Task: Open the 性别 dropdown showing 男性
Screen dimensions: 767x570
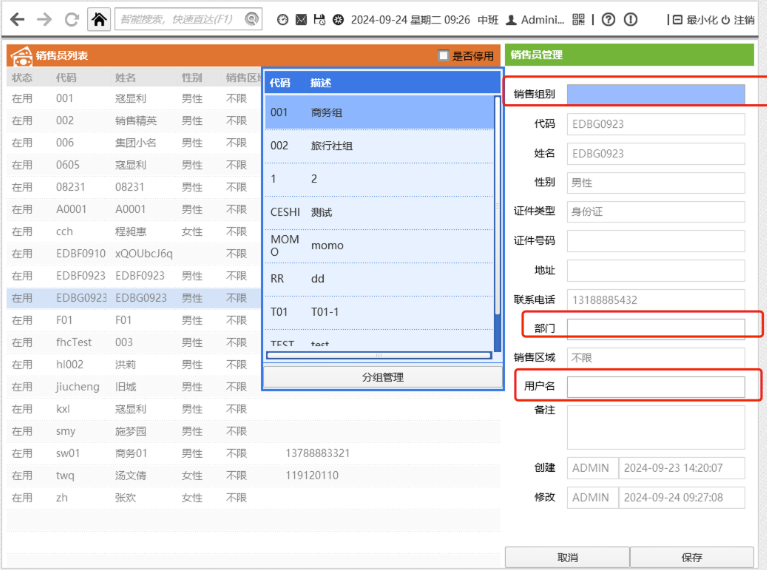Action: [x=655, y=182]
